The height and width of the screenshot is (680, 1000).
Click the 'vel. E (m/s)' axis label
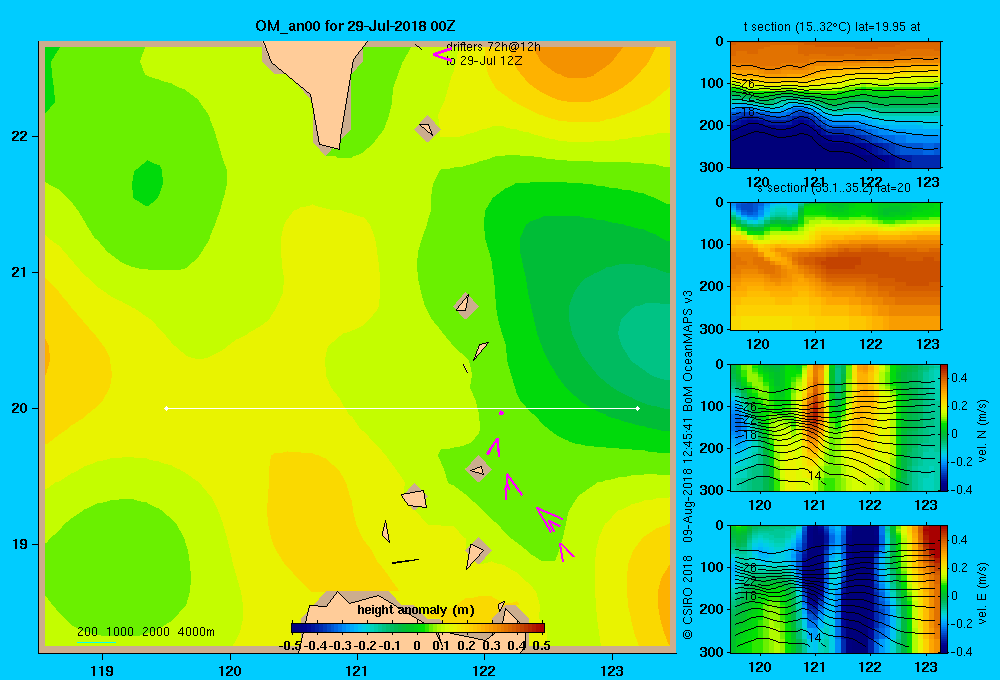pos(983,592)
